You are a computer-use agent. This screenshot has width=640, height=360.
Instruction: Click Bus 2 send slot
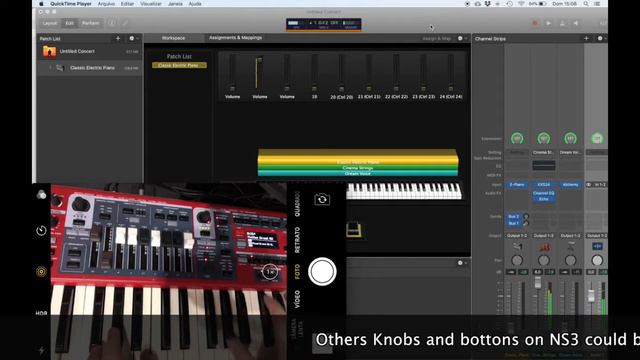coord(513,217)
